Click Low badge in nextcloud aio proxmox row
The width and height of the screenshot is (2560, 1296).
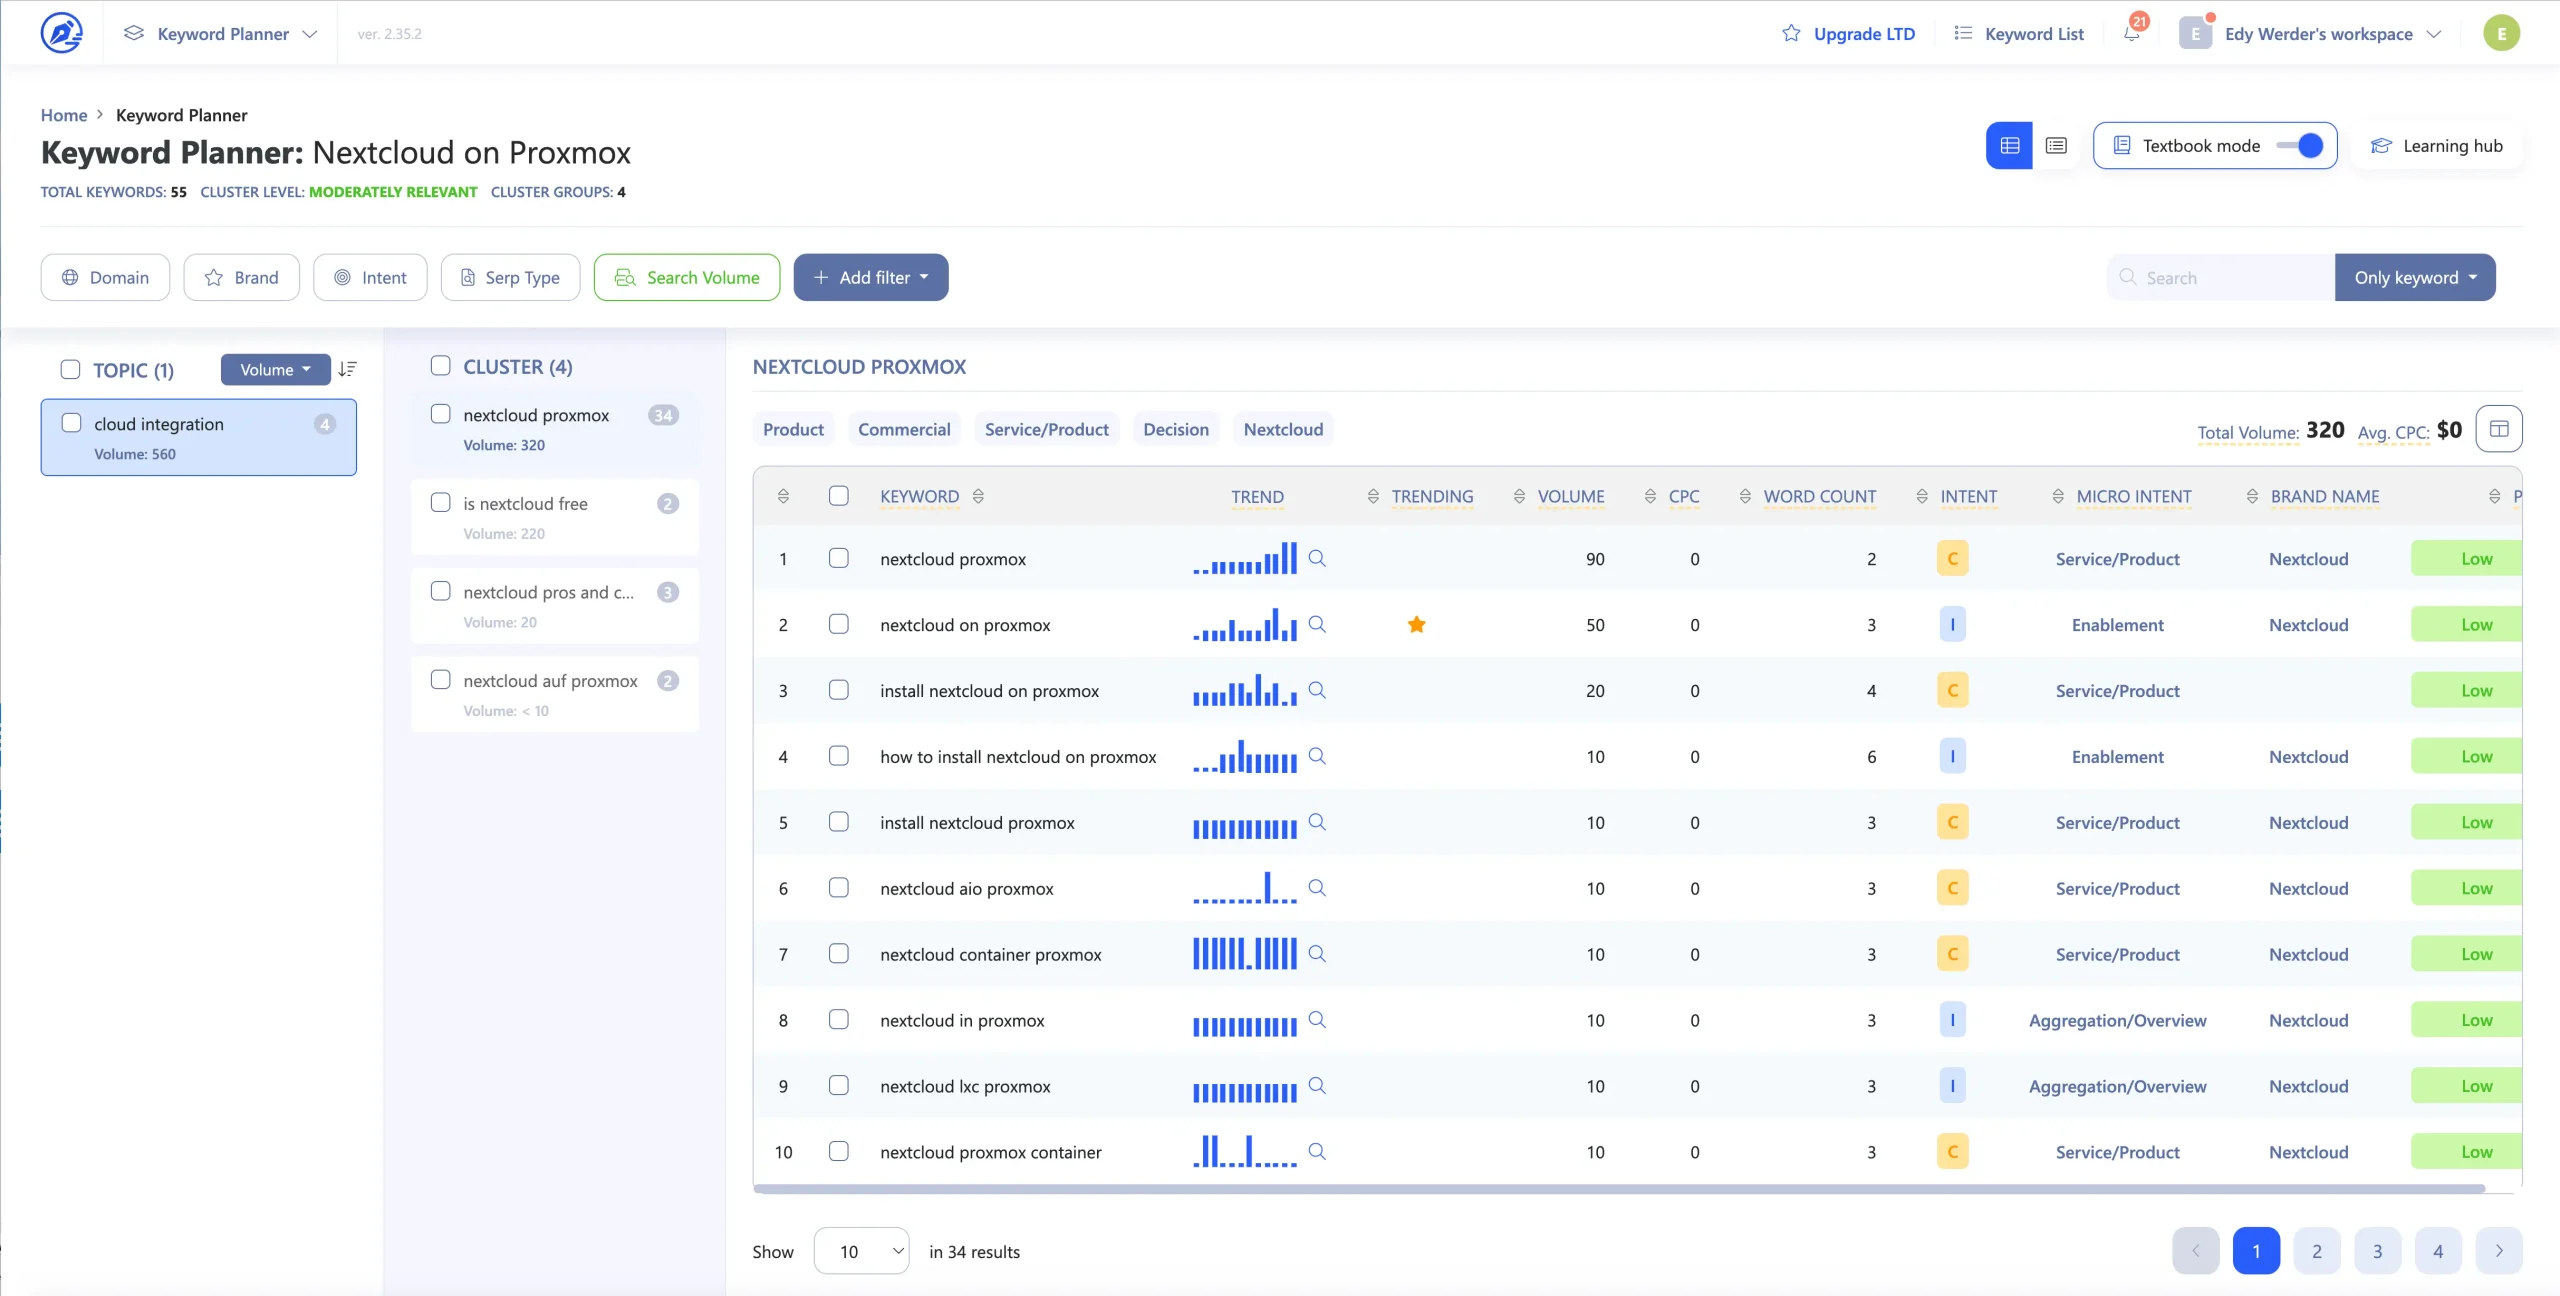(x=2466, y=888)
